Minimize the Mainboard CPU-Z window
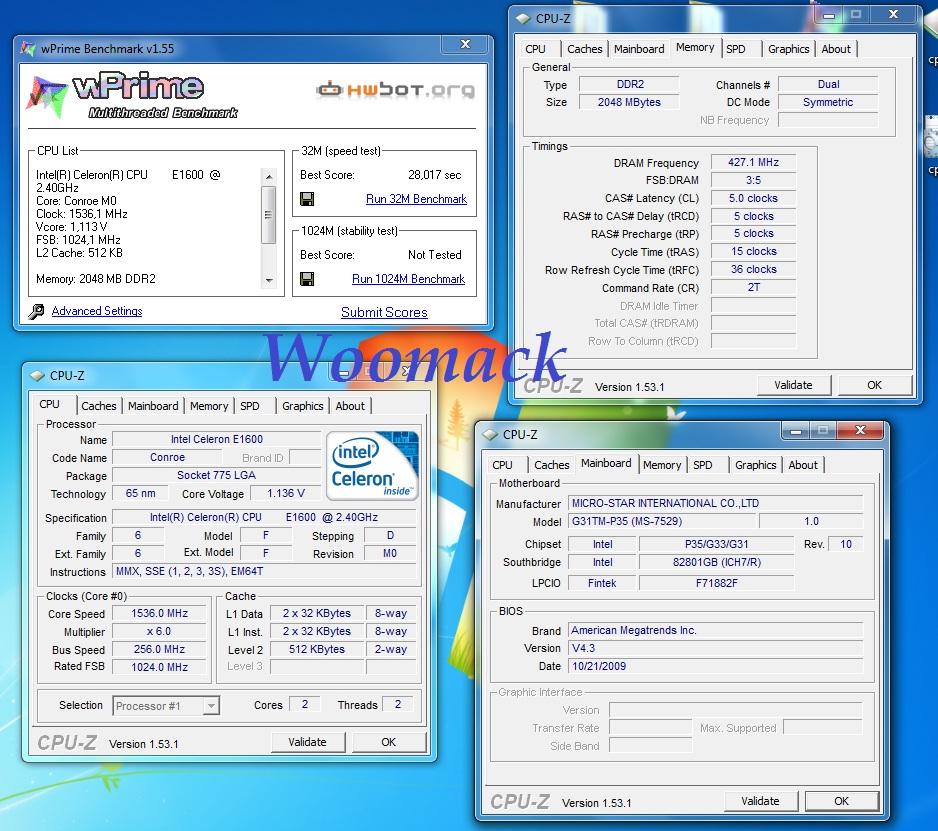 (796, 431)
